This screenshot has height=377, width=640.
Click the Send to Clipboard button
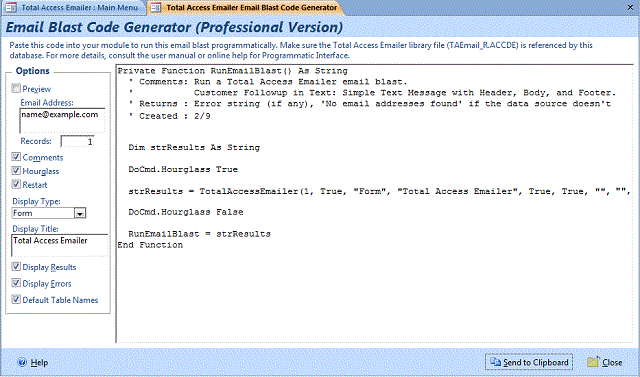(529, 362)
